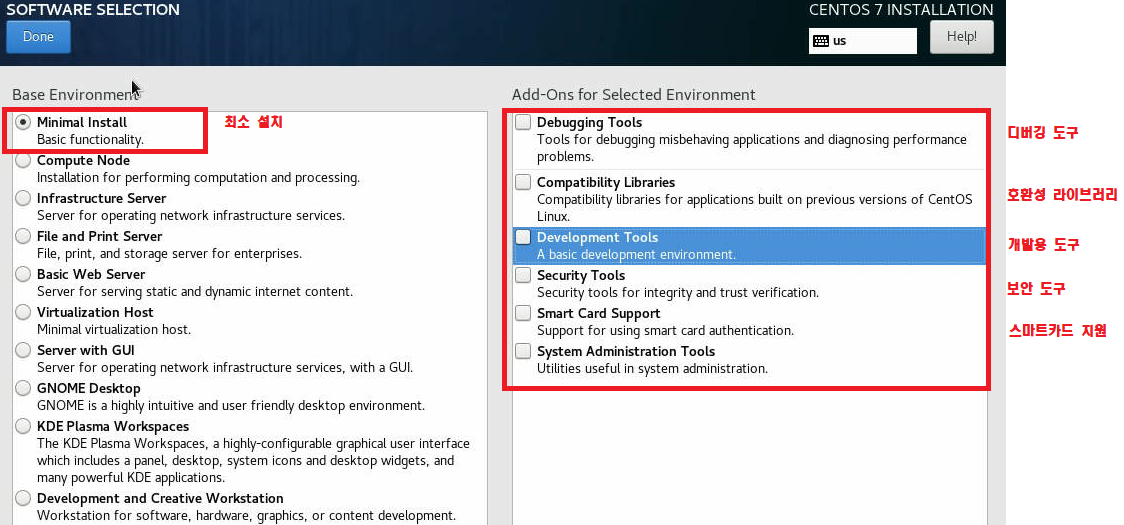Choose Server with GUI radio button
1124x525 pixels.
24,351
